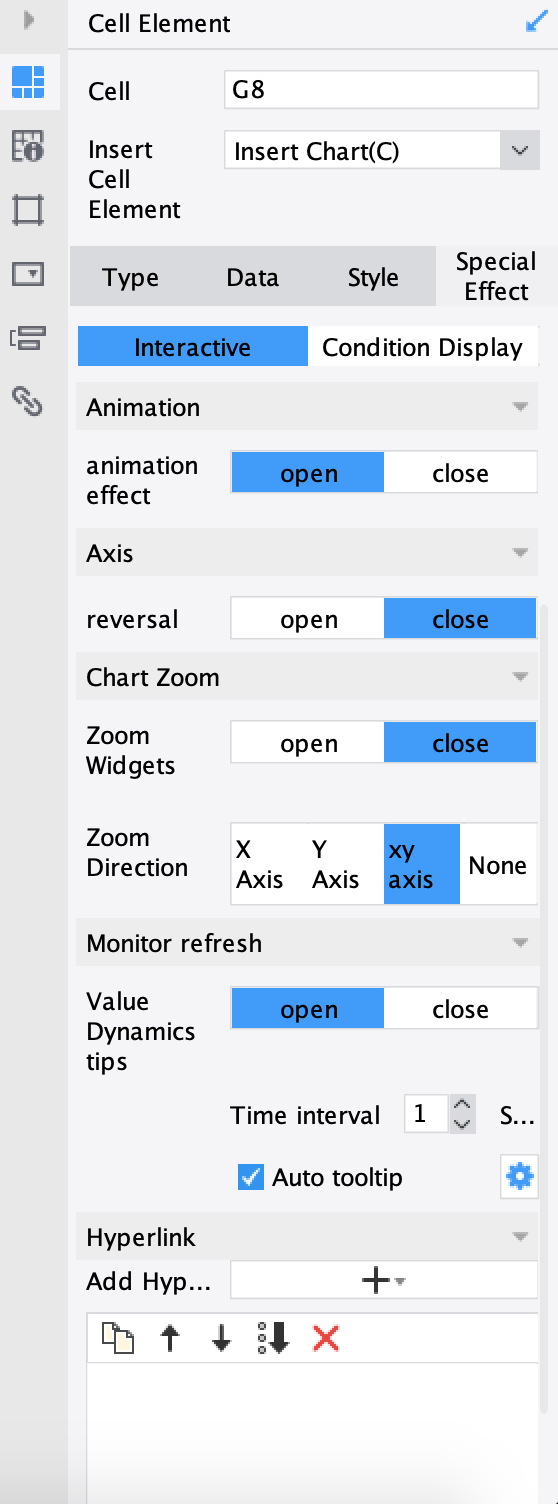This screenshot has height=1504, width=558.
Task: Open the Cell Element sidebar panel icon
Action: pyautogui.click(x=28, y=81)
